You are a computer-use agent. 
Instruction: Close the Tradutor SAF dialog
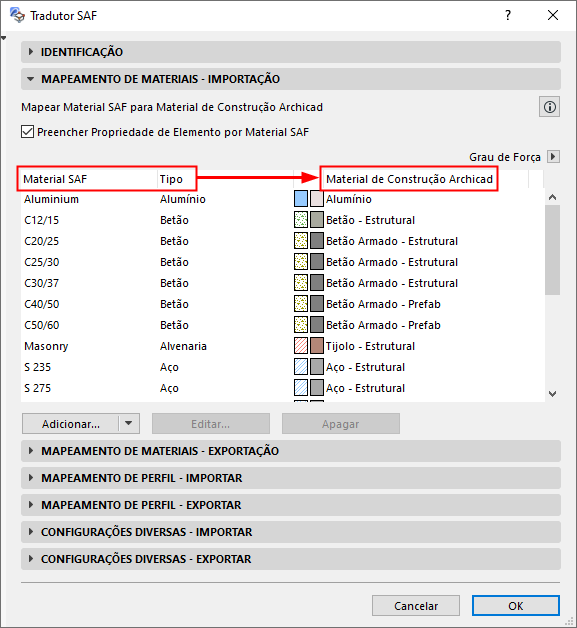pos(553,15)
